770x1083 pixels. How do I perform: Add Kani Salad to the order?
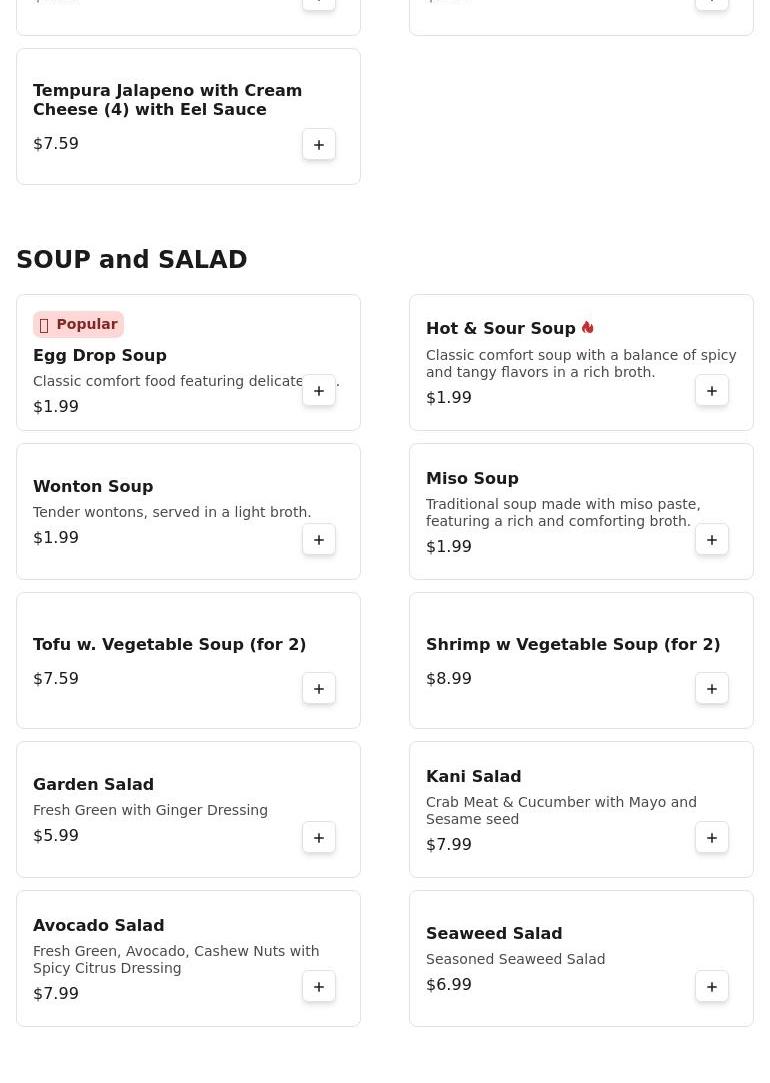tap(711, 838)
